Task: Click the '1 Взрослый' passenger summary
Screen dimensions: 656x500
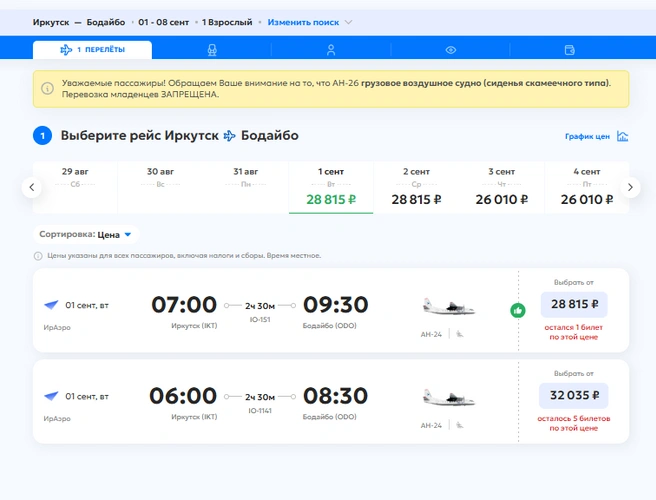Action: point(227,22)
